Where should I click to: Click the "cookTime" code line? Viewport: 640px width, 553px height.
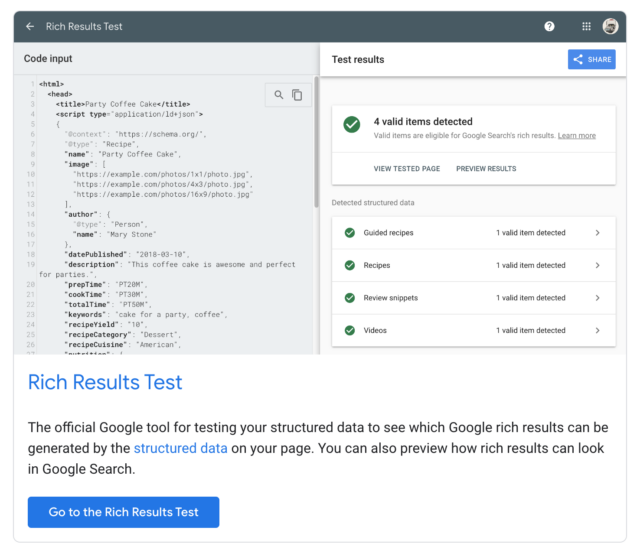click(x=106, y=294)
